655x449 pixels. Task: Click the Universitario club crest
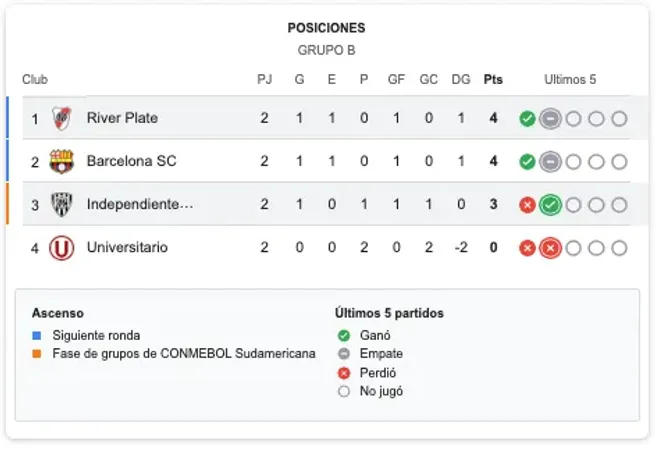click(x=62, y=248)
